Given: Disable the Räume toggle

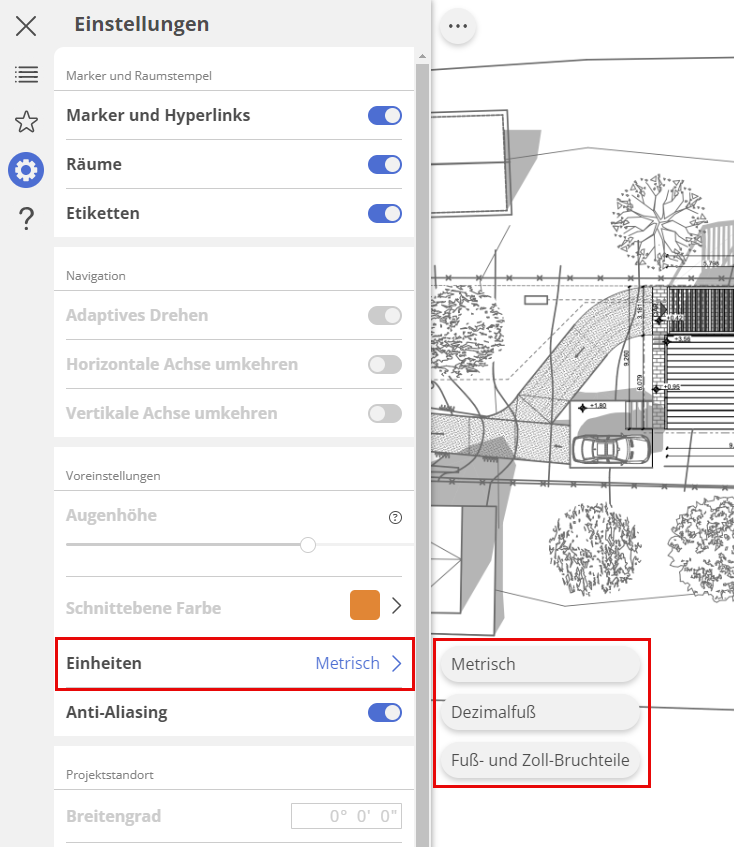Looking at the screenshot, I should click(385, 164).
